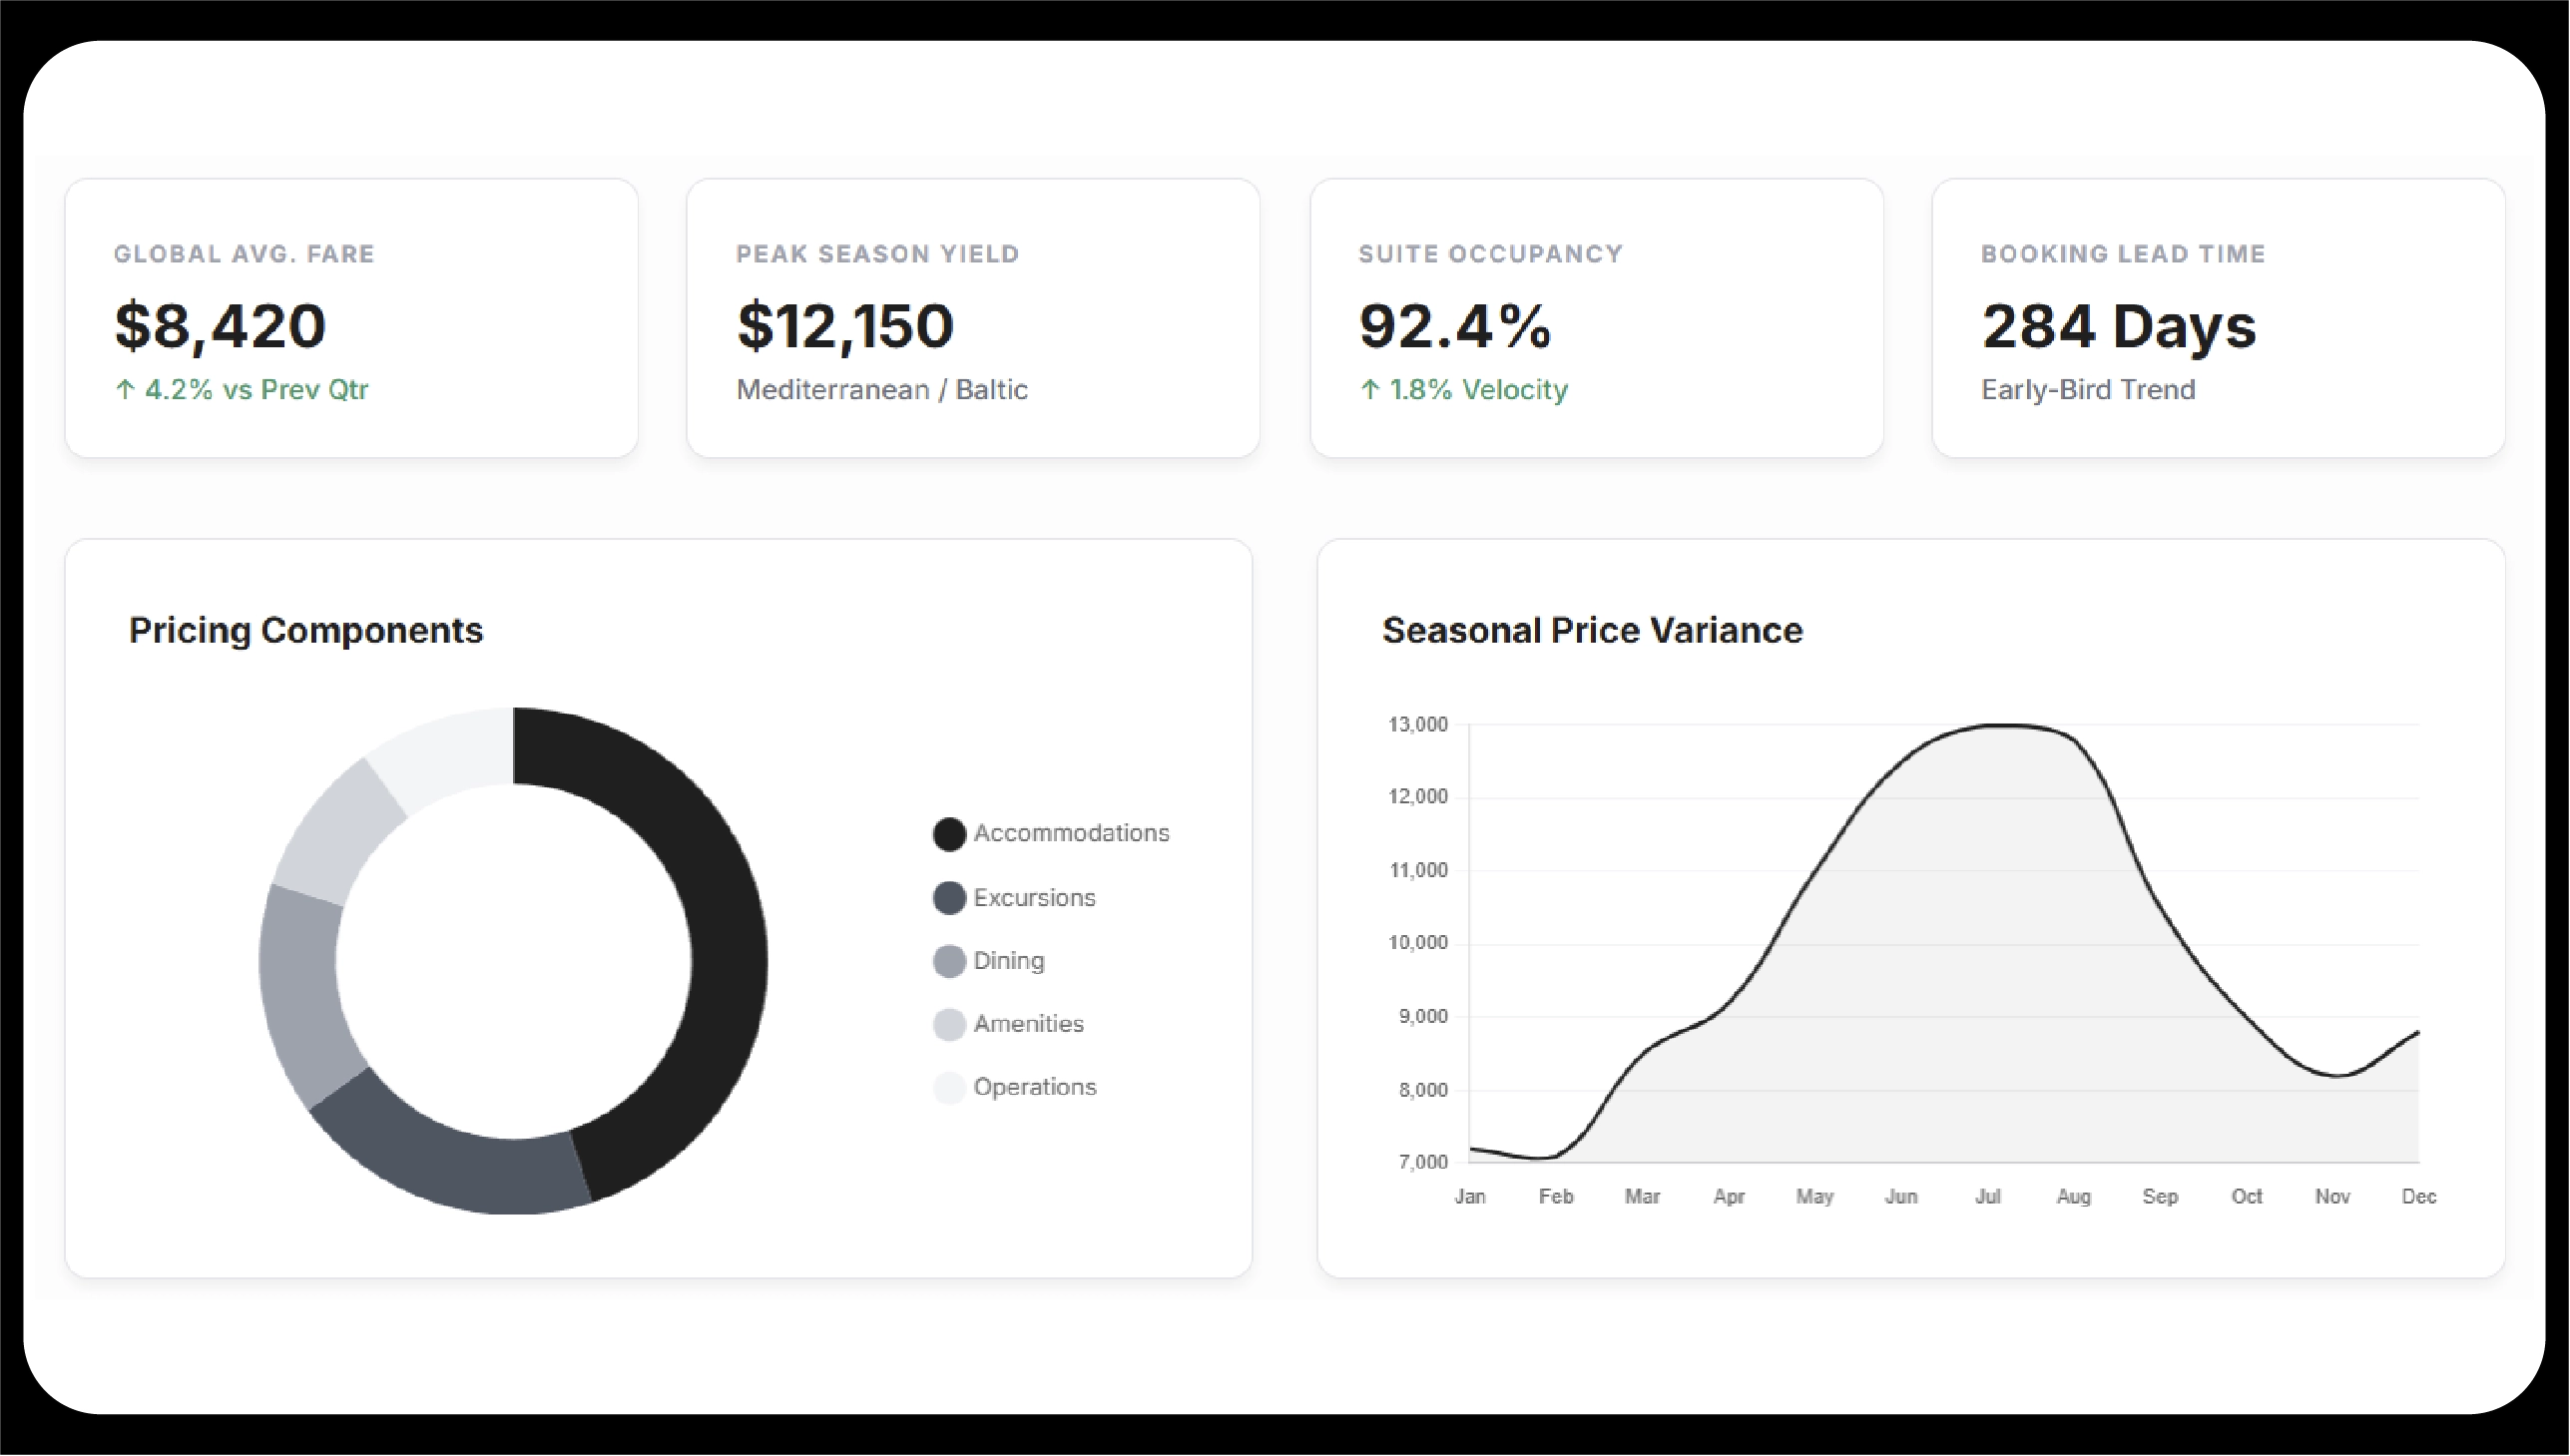Click the Mediterranean / Baltic subtitle text
Viewport: 2570px width, 1456px height.
point(881,389)
